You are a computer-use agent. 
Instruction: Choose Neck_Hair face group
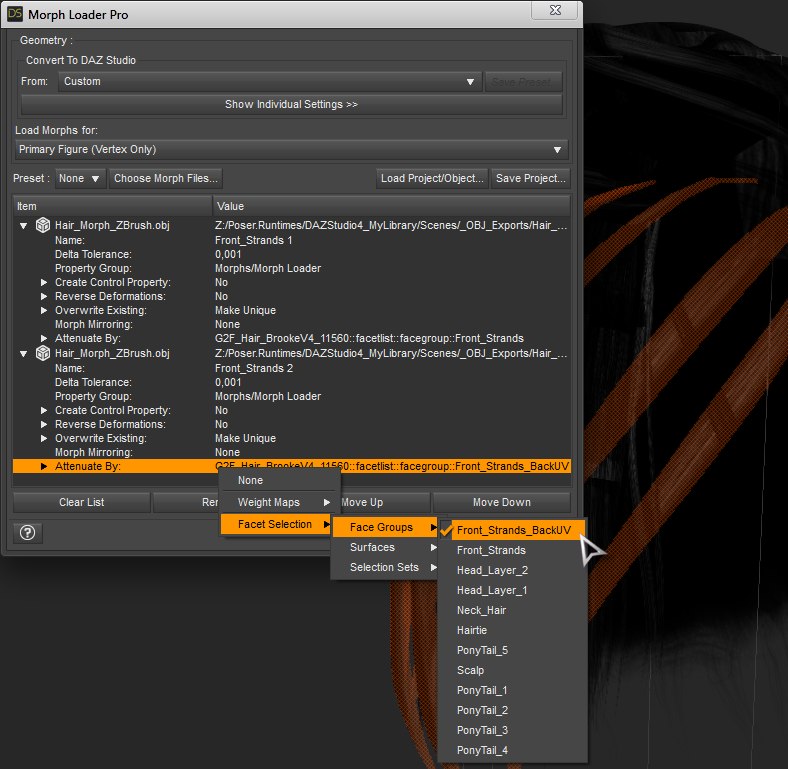(513, 610)
